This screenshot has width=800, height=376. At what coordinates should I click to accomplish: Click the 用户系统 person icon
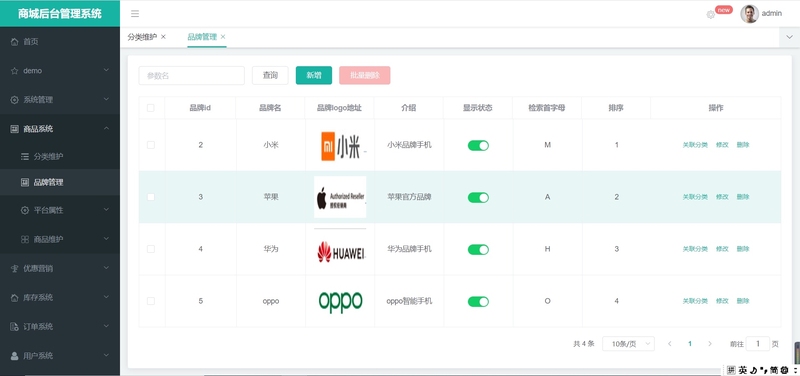pos(15,356)
